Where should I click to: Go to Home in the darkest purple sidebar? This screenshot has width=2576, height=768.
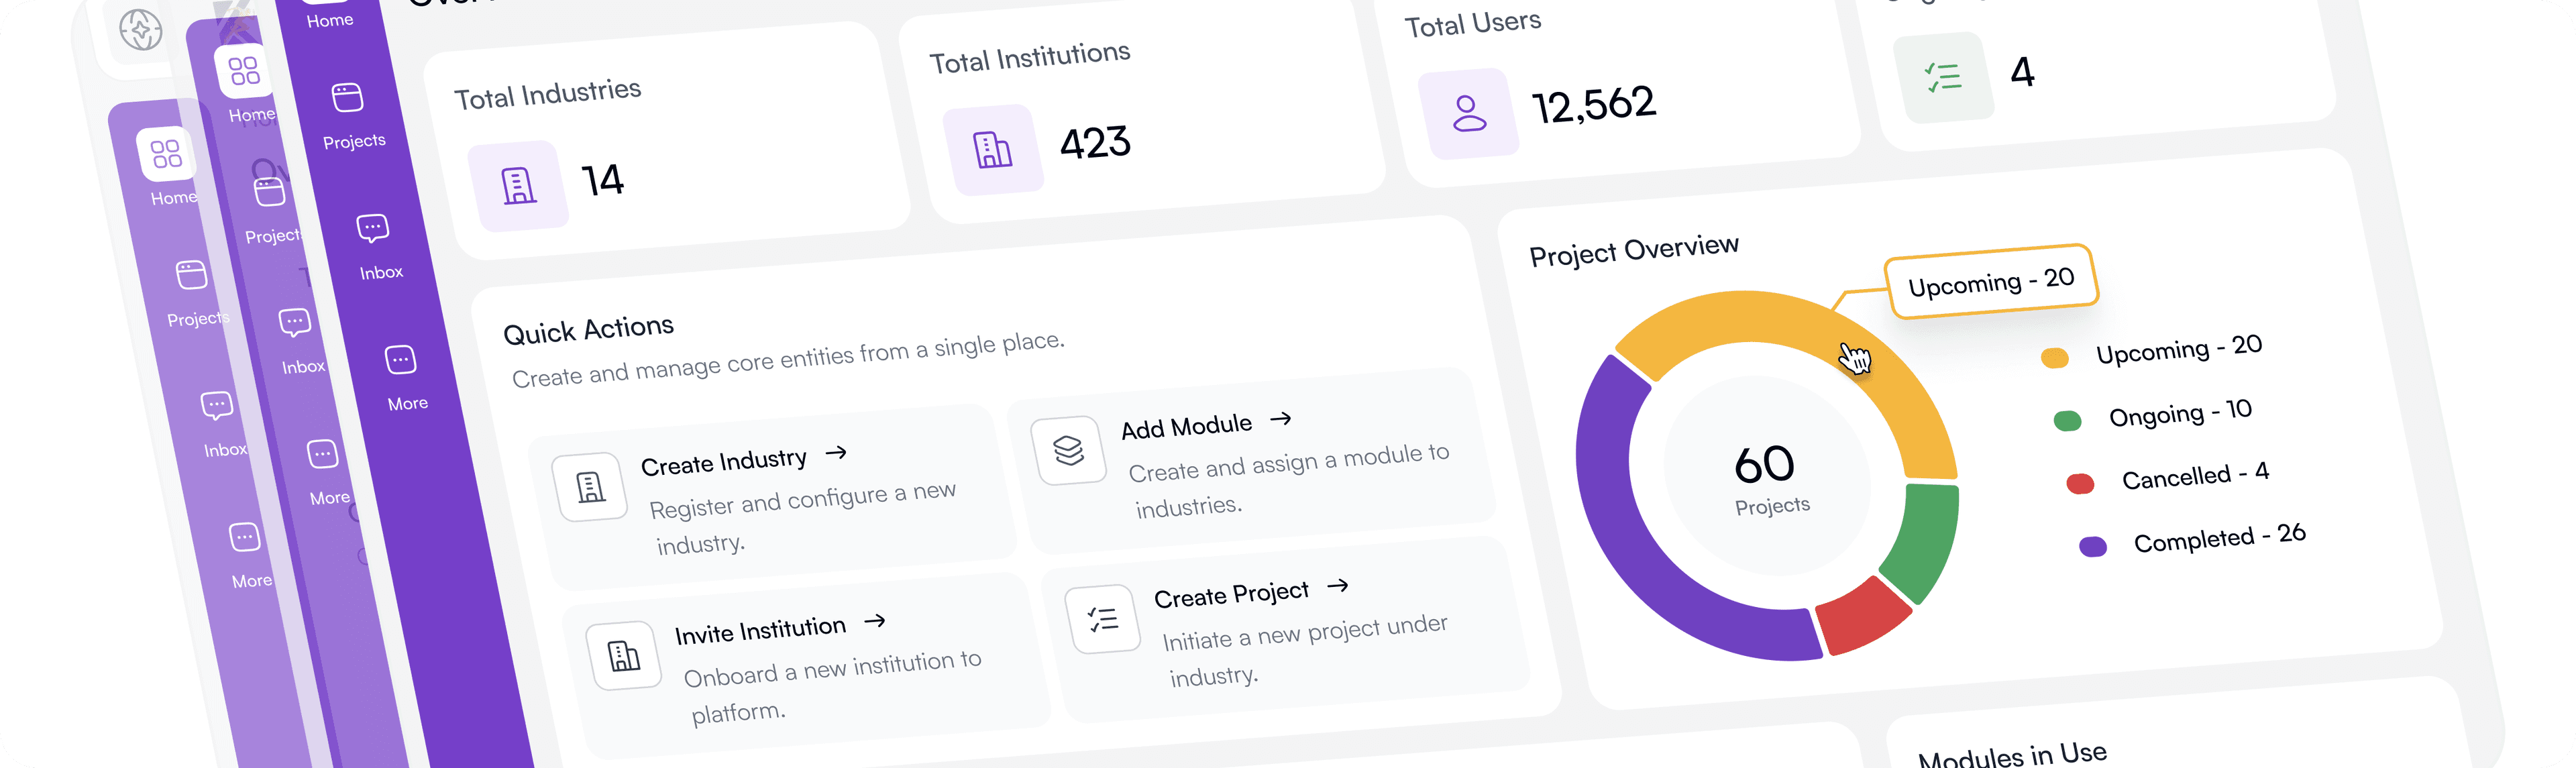tap(329, 19)
